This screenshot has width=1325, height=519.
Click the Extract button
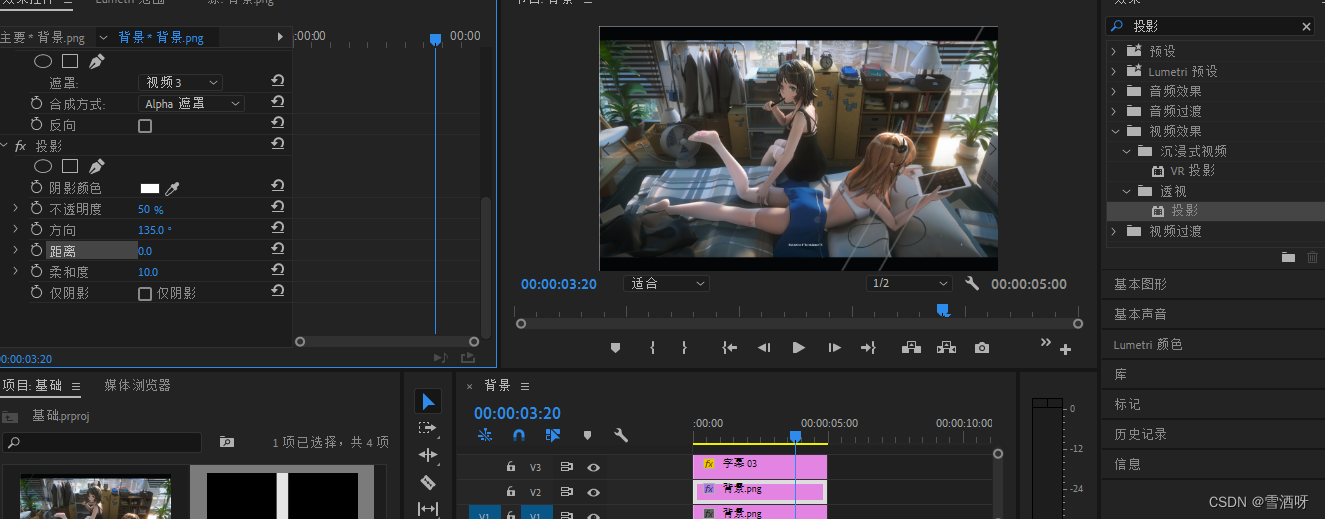click(946, 348)
